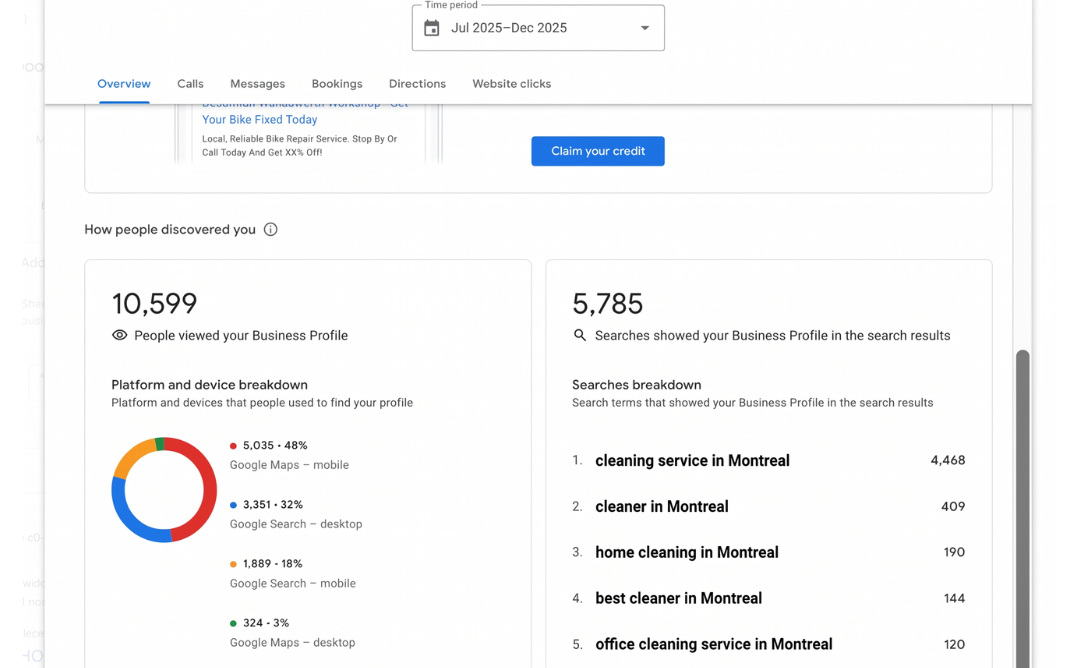Click the vertical scrollbar thumb

coord(1023,509)
